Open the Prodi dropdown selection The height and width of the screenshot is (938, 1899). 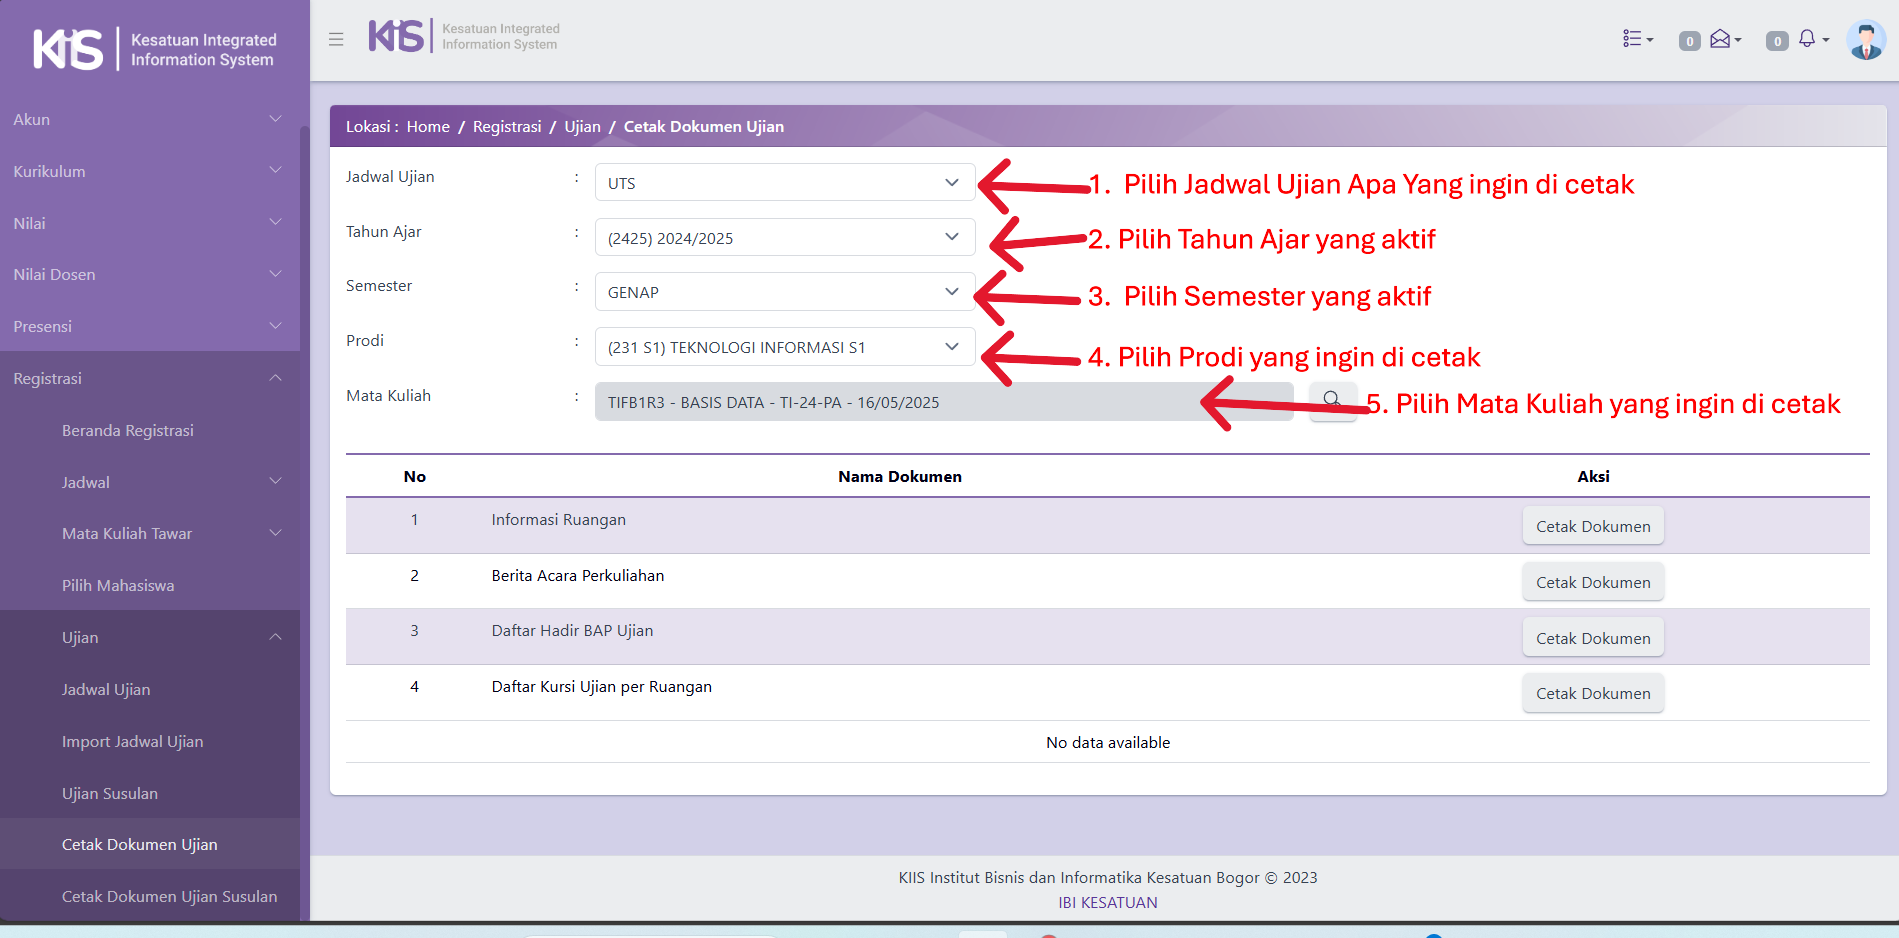pos(784,347)
